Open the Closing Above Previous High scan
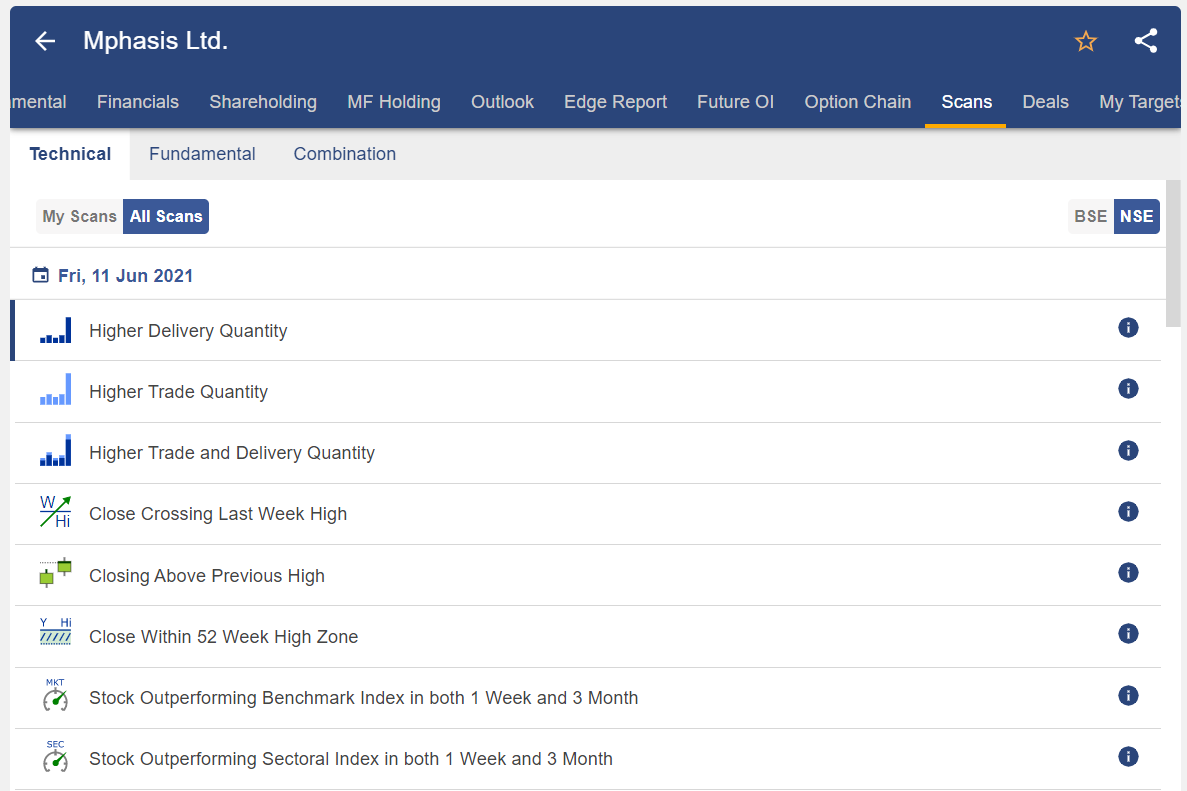 tap(207, 576)
